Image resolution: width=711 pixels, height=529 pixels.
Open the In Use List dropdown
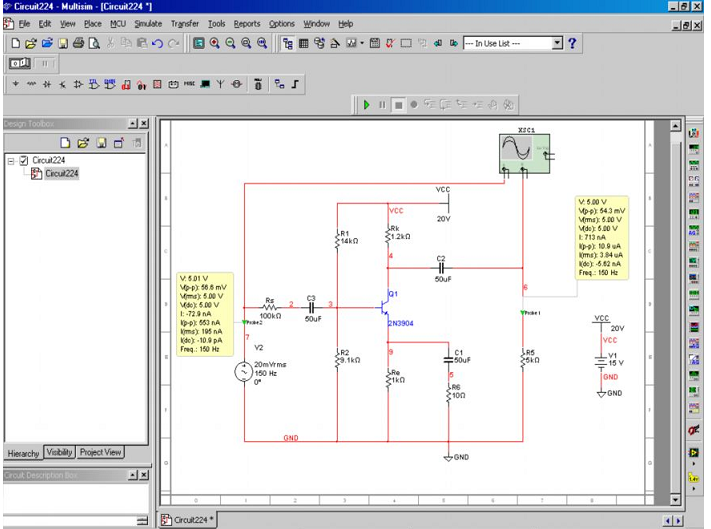[557, 44]
